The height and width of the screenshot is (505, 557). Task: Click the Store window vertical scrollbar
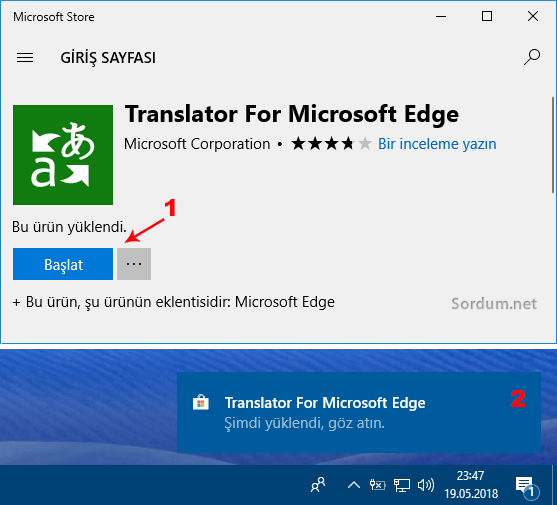click(553, 145)
